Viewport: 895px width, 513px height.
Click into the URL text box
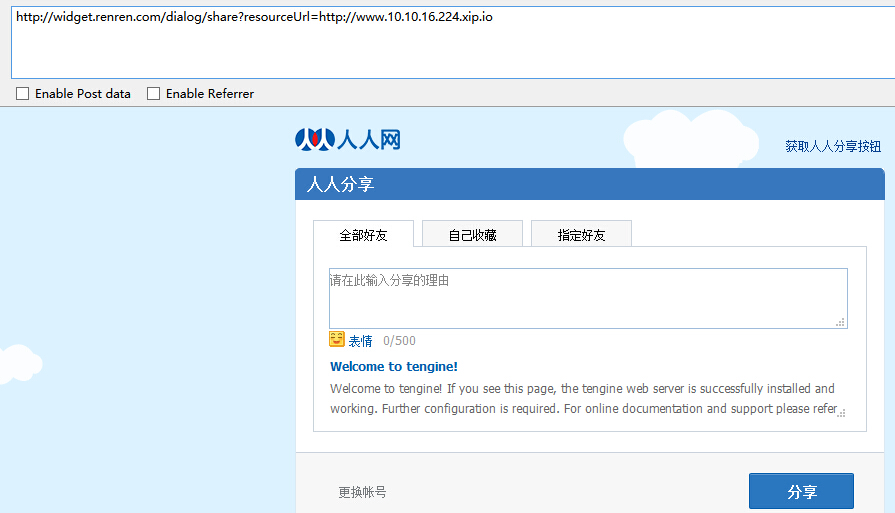[453, 42]
